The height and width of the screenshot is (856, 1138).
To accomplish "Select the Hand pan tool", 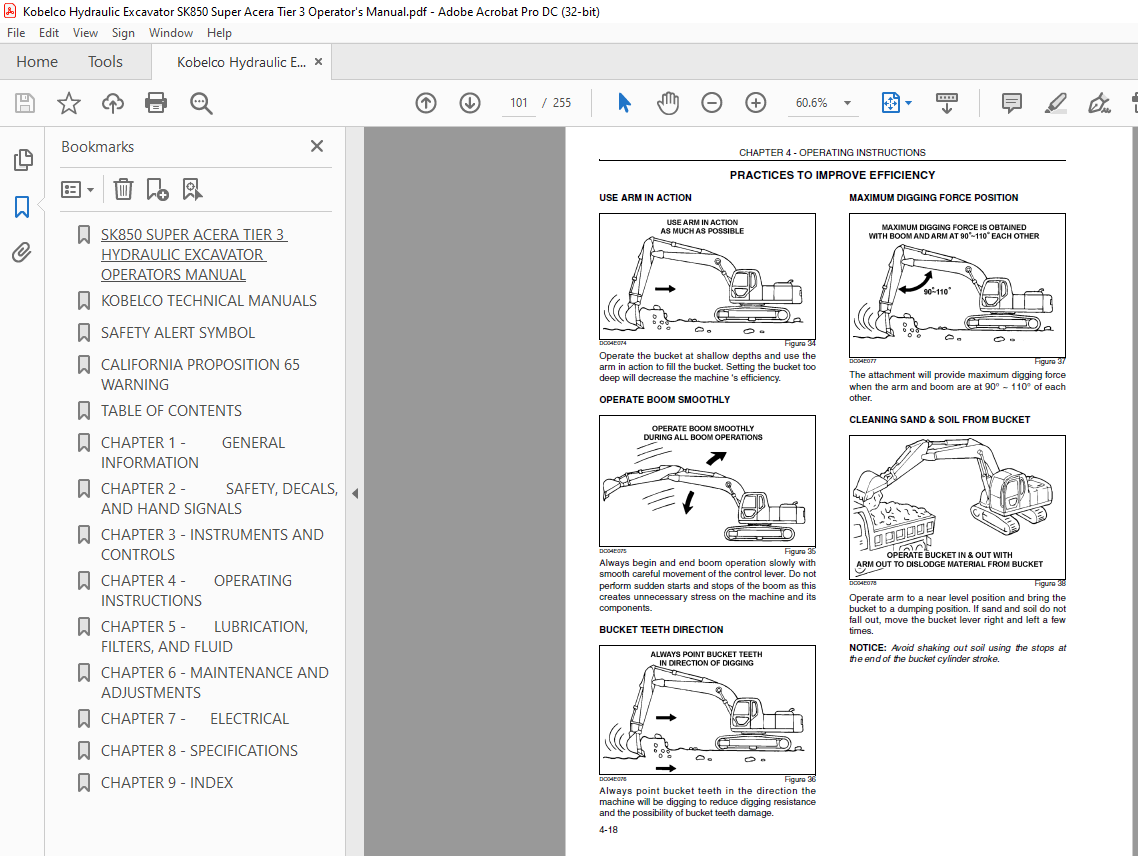I will pyautogui.click(x=667, y=103).
